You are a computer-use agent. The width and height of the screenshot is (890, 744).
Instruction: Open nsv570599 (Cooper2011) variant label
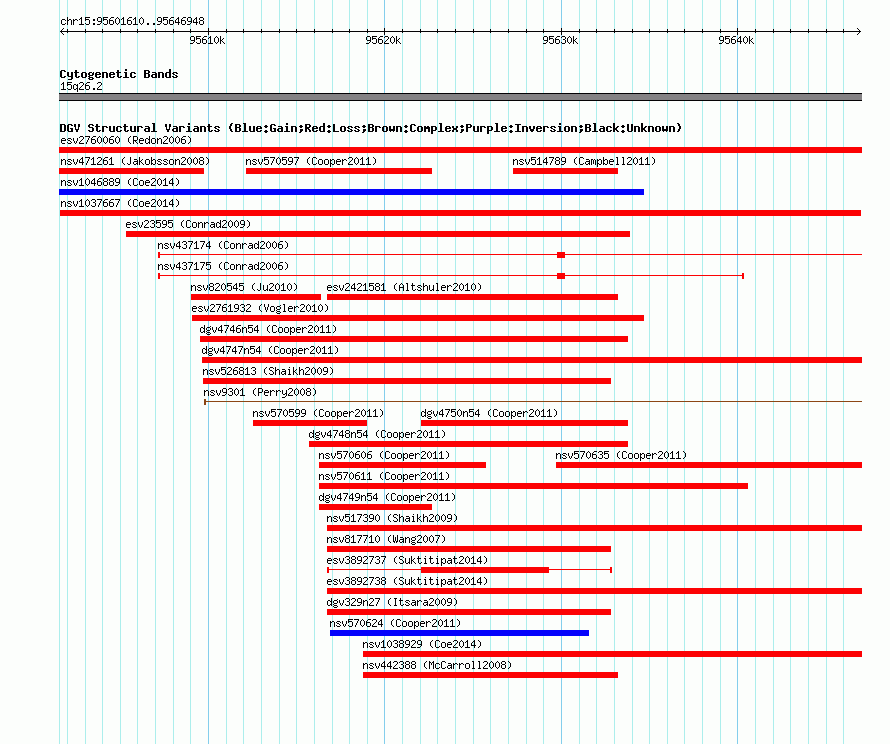click(318, 413)
